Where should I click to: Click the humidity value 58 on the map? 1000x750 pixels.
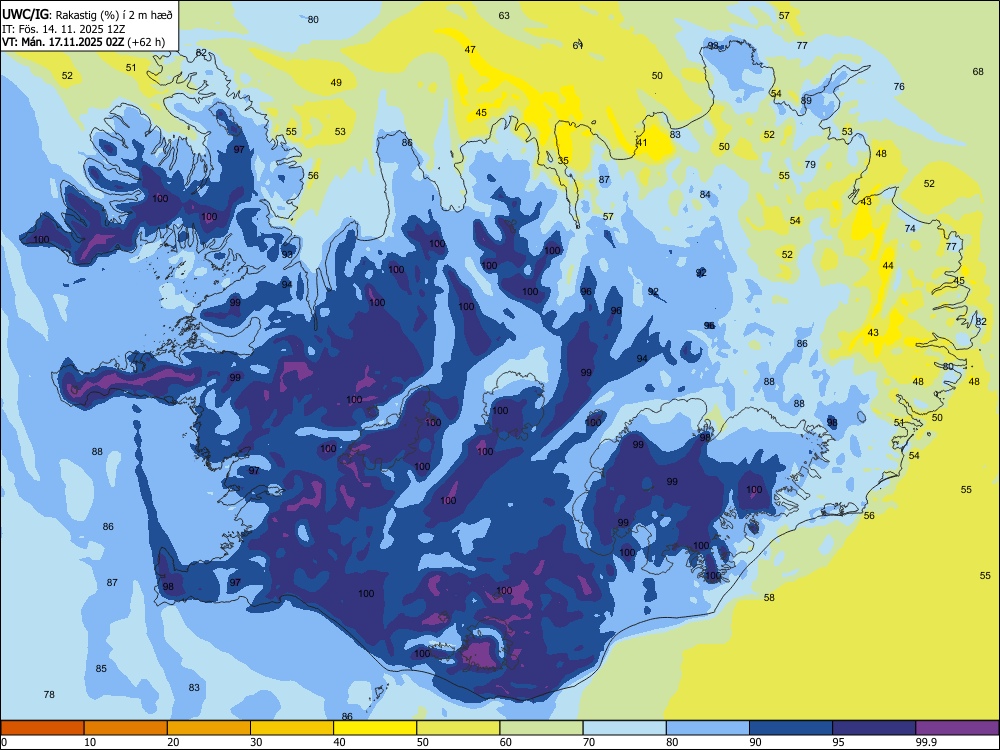point(769,597)
